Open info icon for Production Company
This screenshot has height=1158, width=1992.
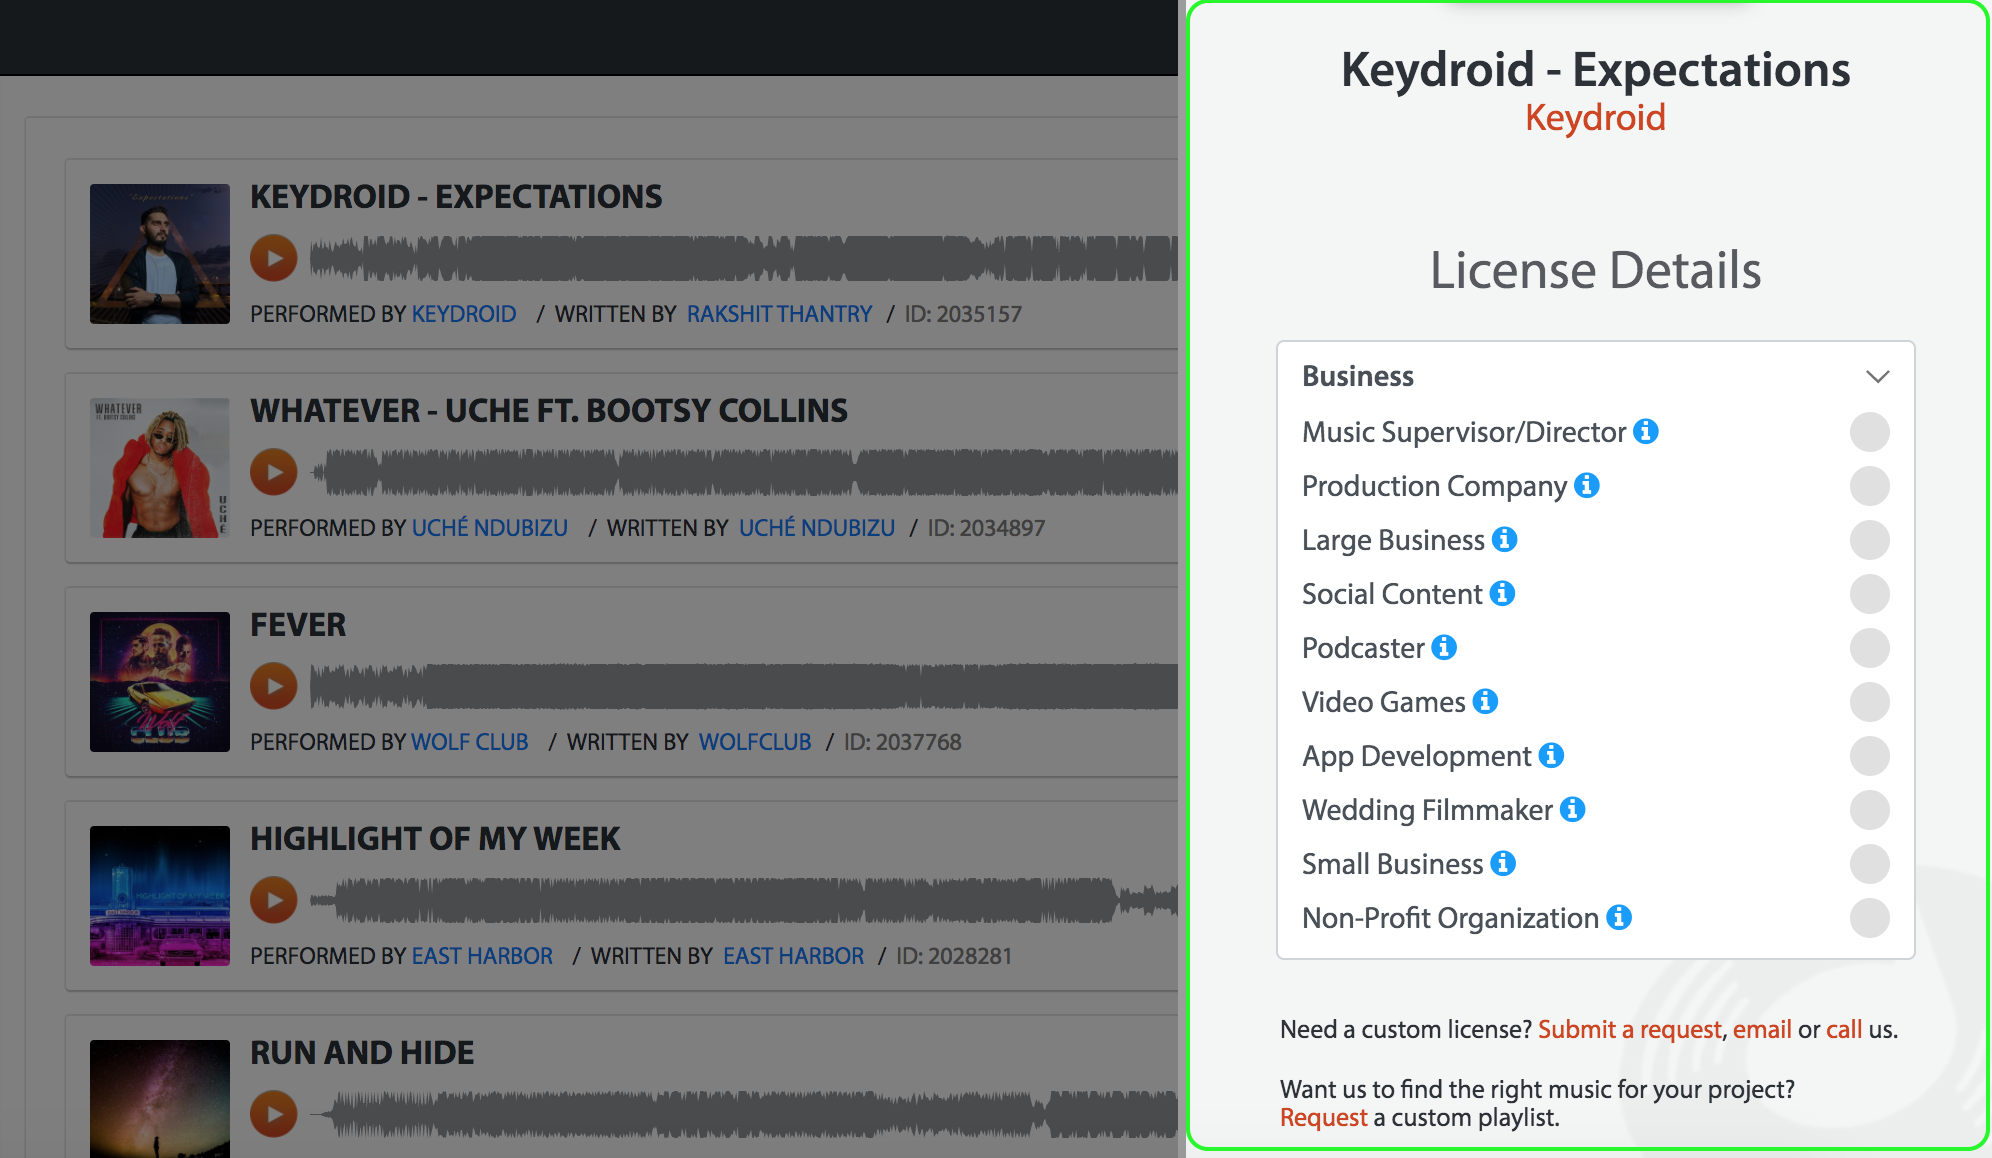click(x=1587, y=485)
